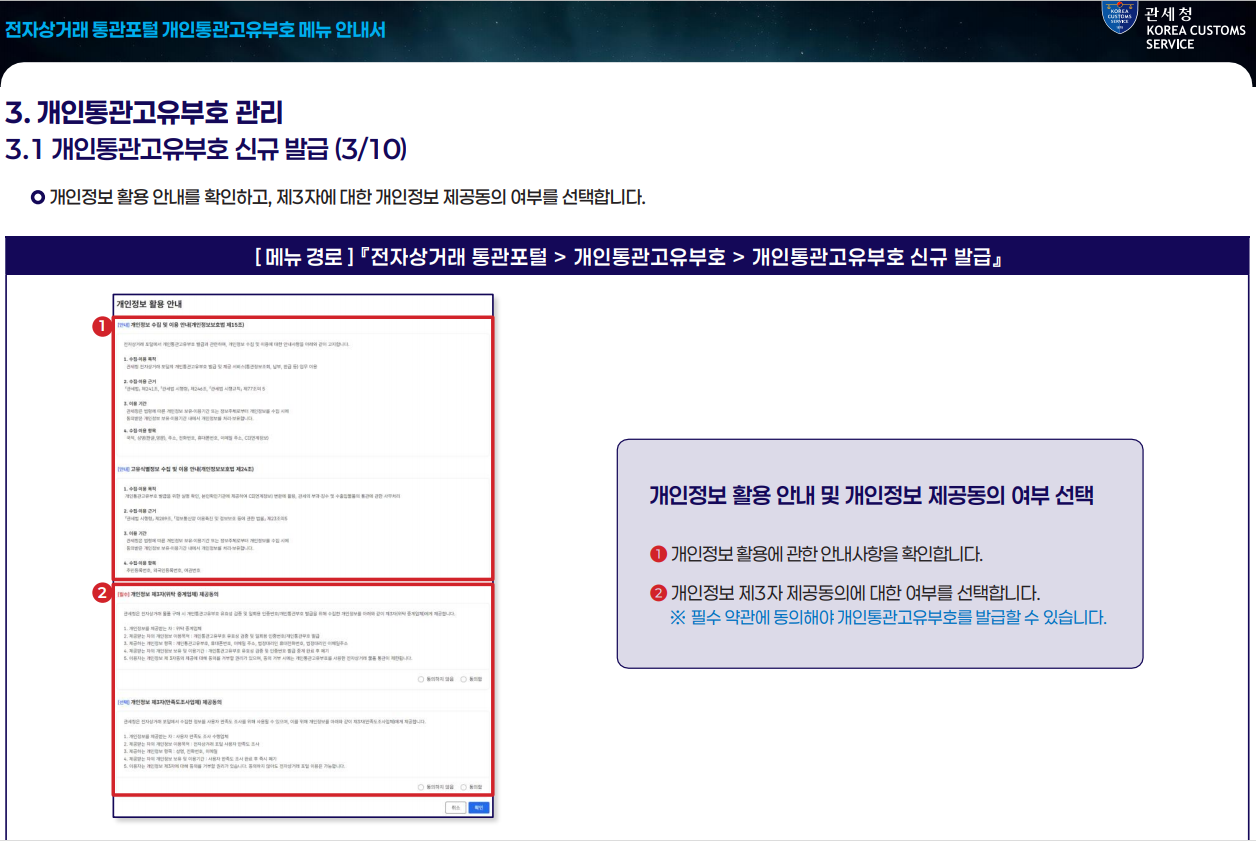
Task: Click the 메뉴 경로 breadcrumb banner
Action: tap(628, 257)
